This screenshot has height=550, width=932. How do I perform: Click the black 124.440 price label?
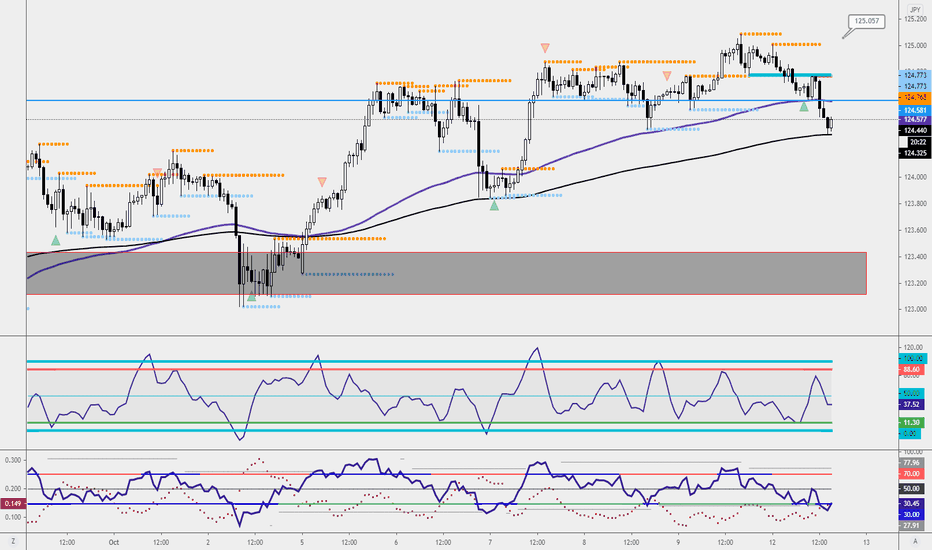(915, 130)
